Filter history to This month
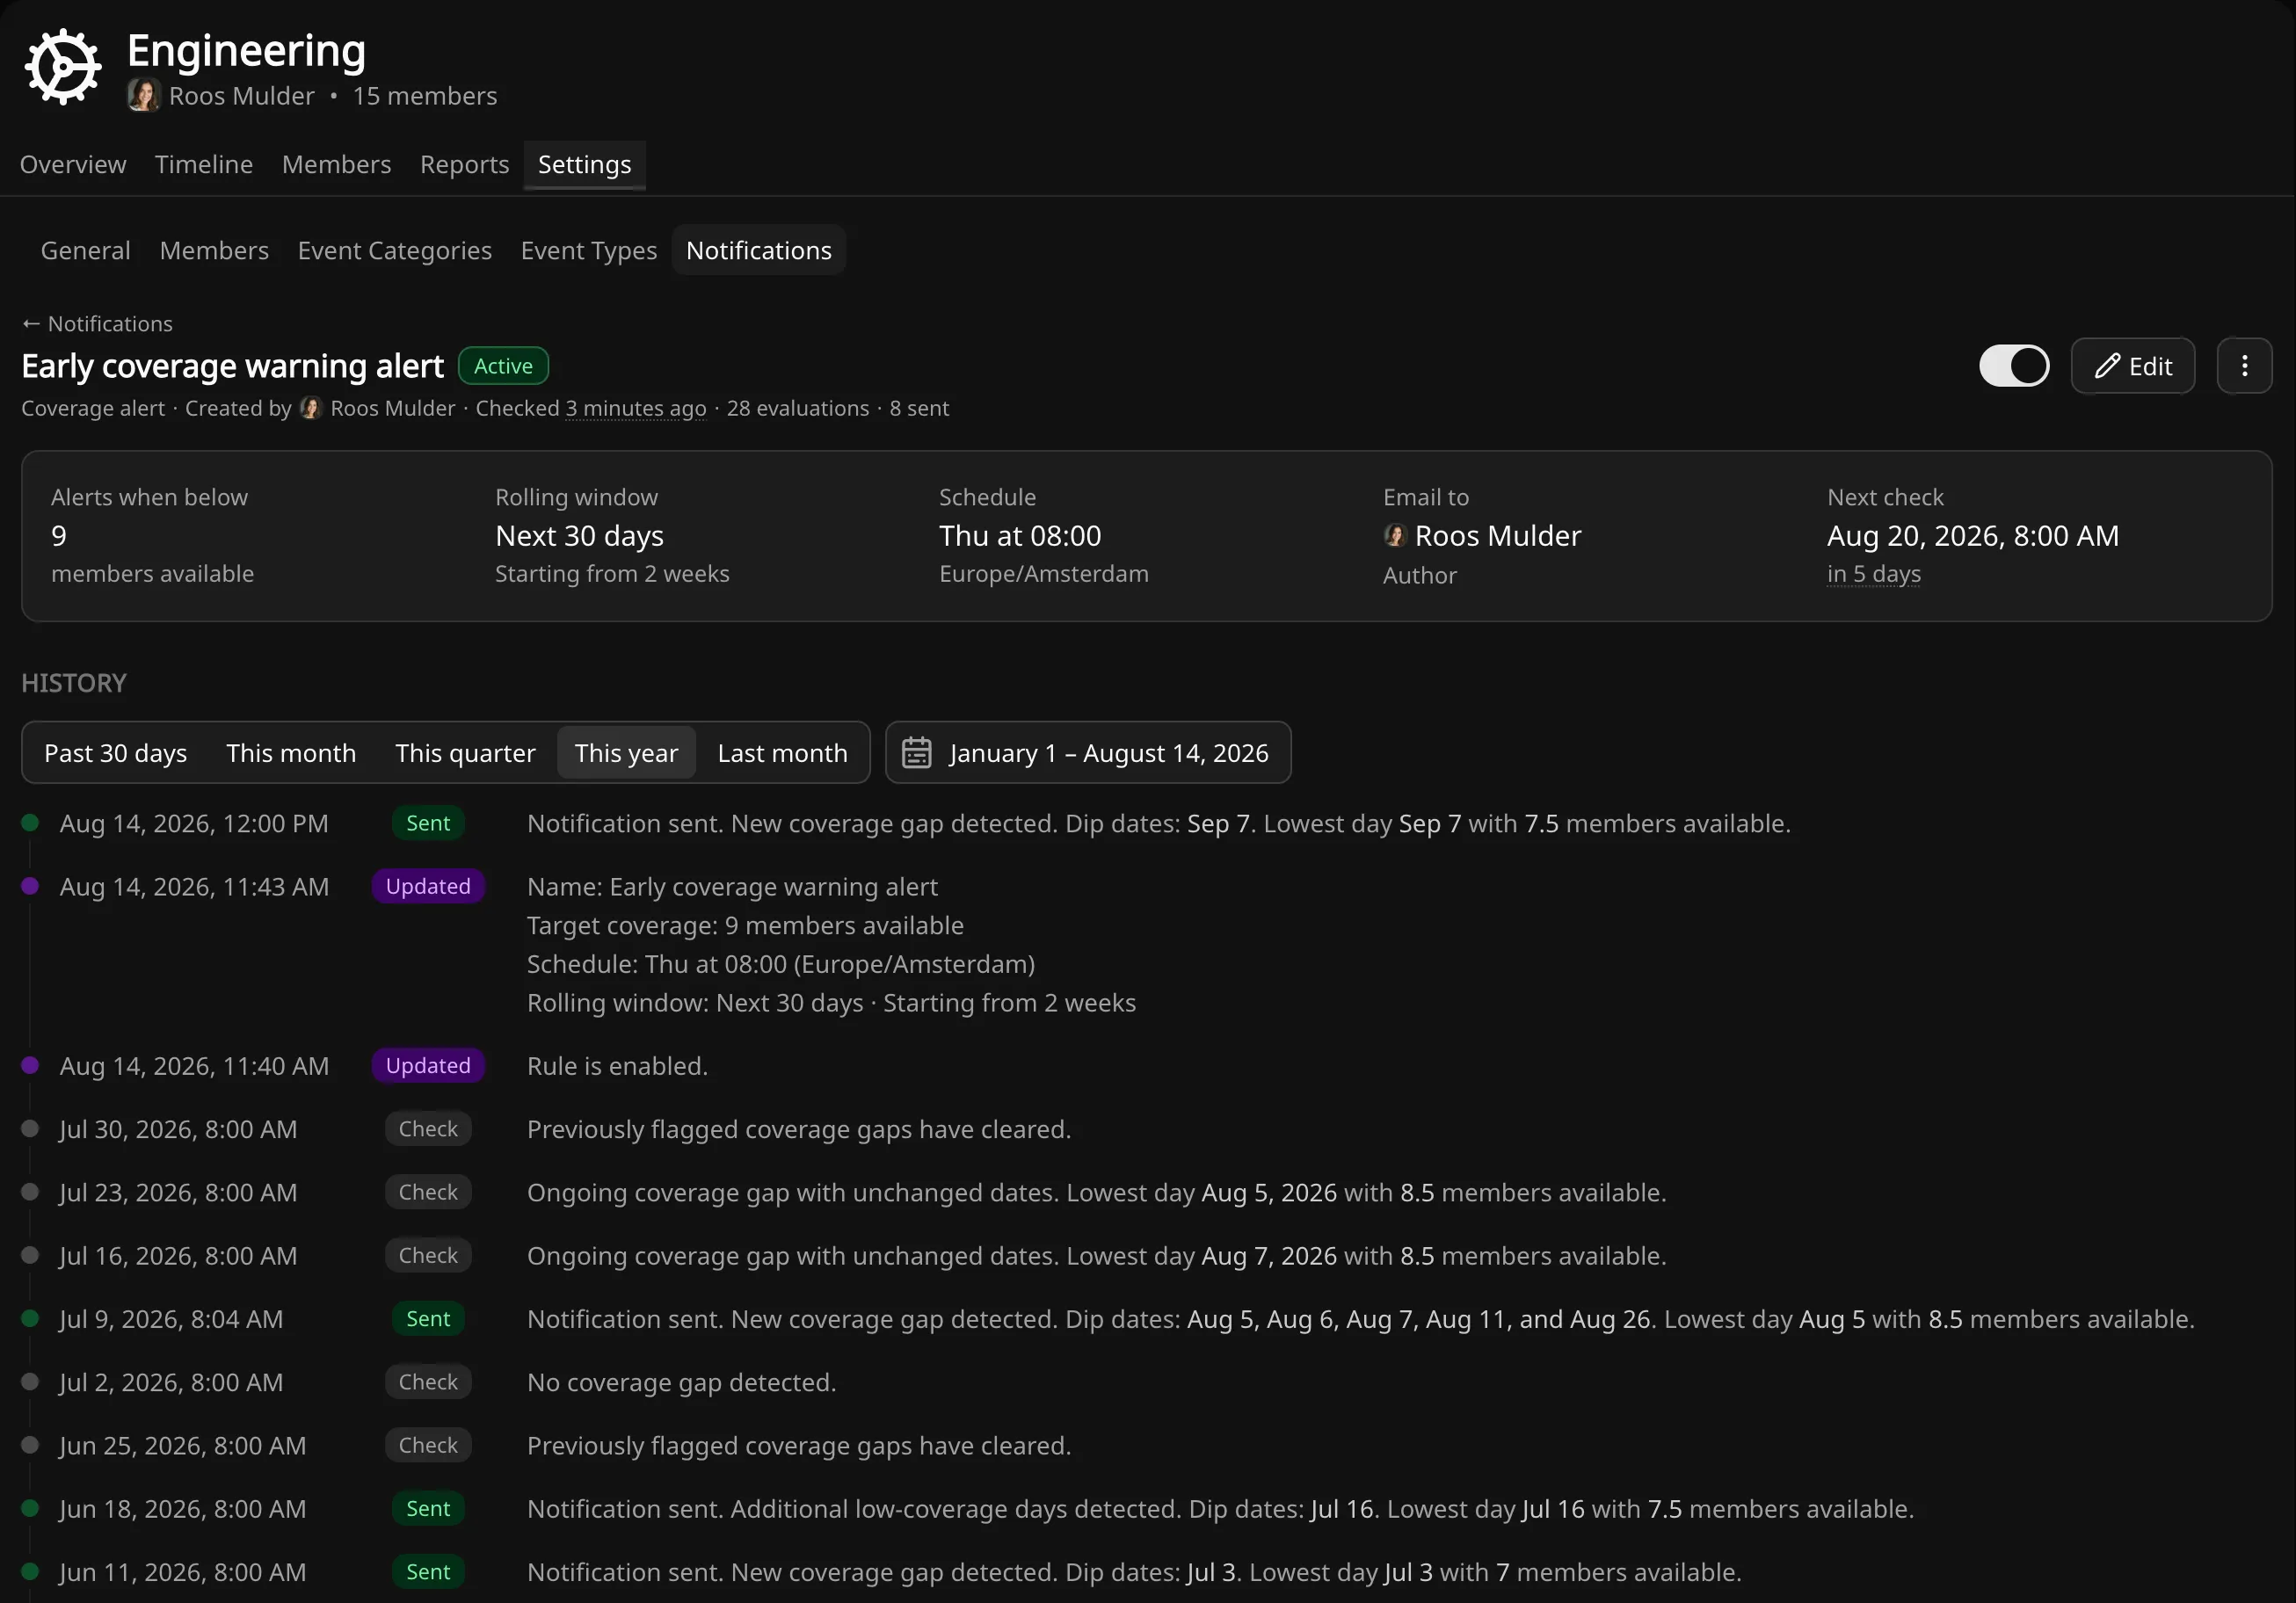The height and width of the screenshot is (1603, 2296). tap(290, 753)
